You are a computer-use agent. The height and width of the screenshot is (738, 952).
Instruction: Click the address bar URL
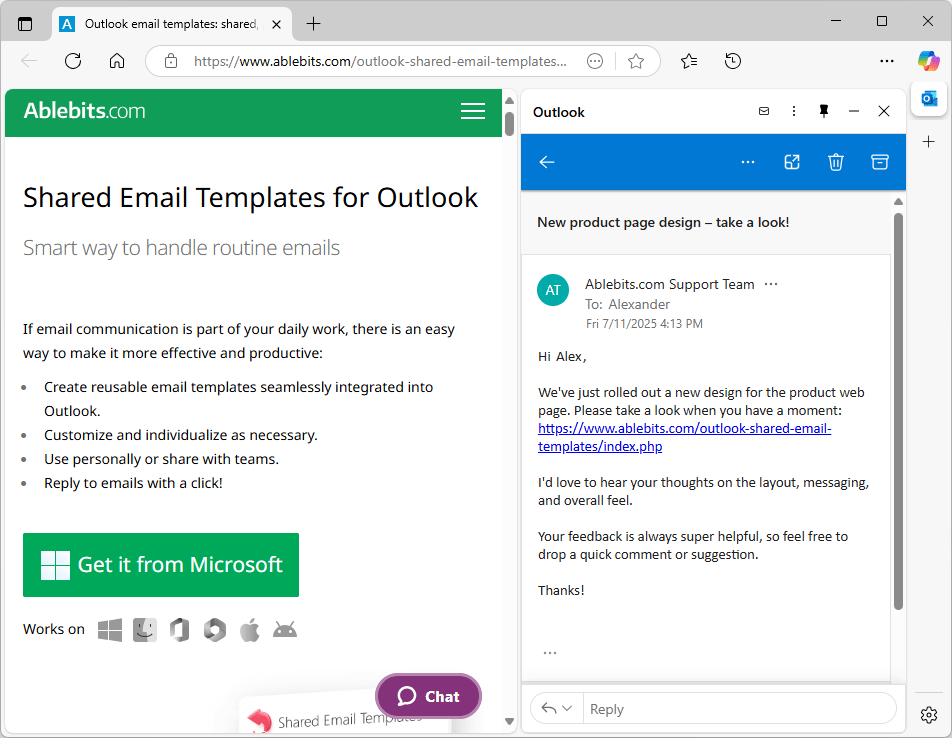[380, 61]
